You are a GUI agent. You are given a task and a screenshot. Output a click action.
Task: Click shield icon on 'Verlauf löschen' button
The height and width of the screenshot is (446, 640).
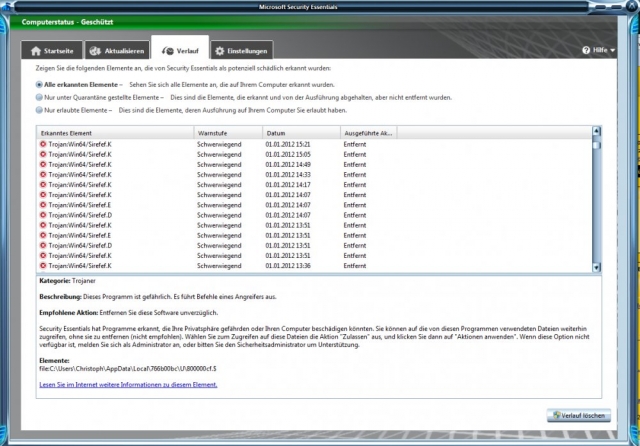(x=557, y=415)
